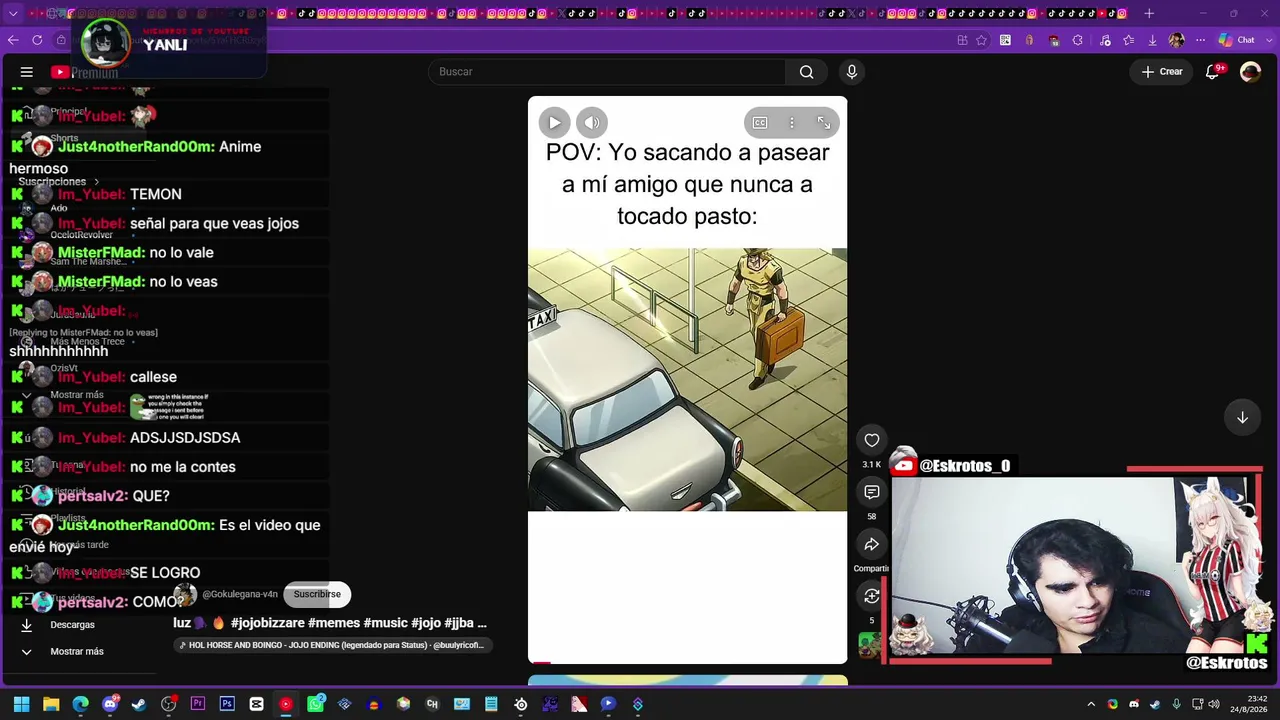This screenshot has height=720, width=1280.
Task: Like the Short with the heart
Action: 872,440
